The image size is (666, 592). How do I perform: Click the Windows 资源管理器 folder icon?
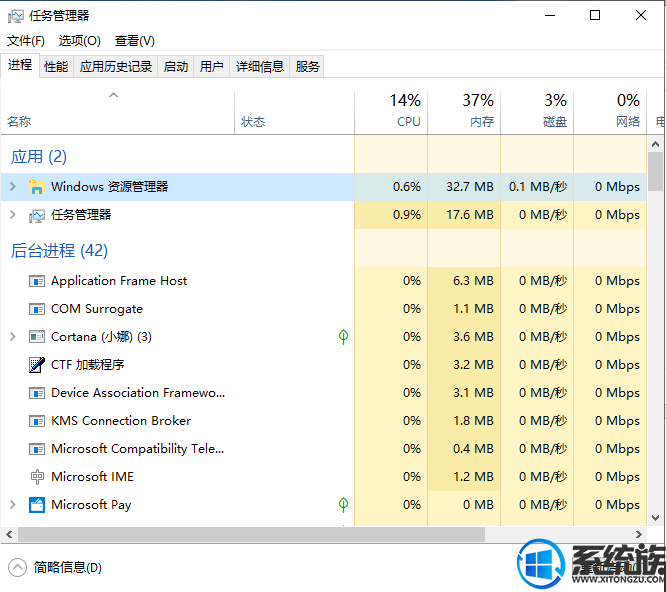37,187
